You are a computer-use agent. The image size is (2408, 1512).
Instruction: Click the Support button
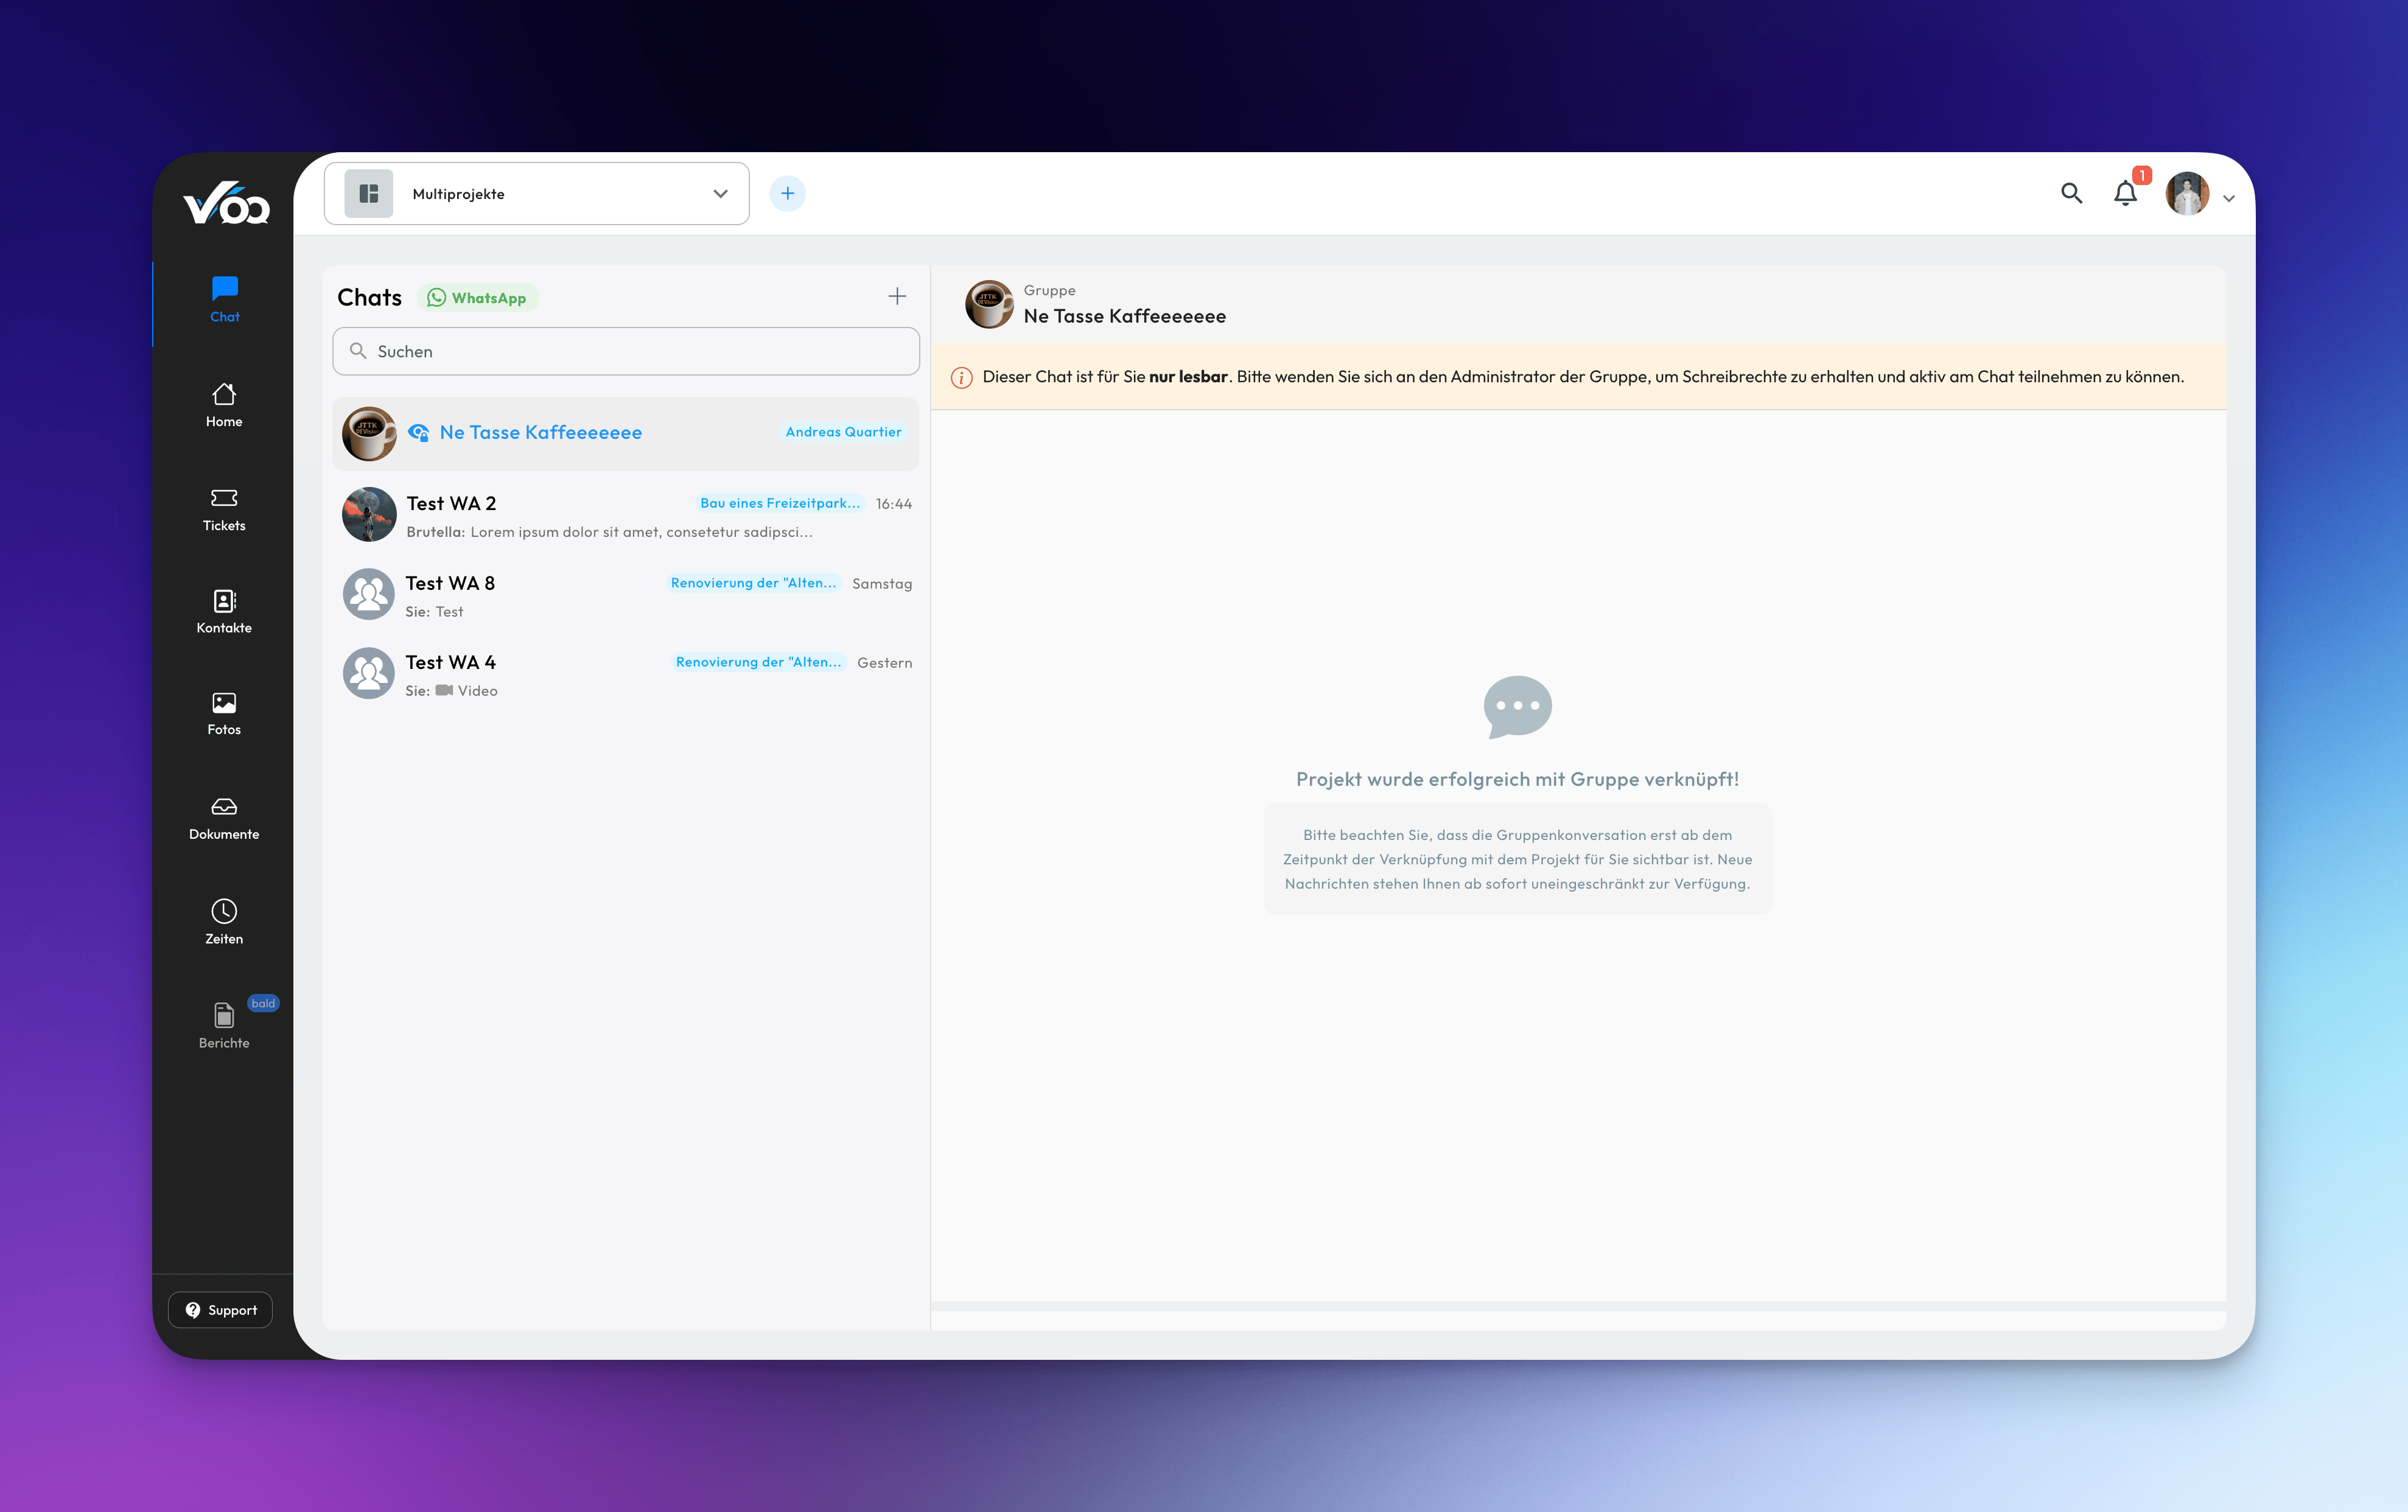[220, 1309]
